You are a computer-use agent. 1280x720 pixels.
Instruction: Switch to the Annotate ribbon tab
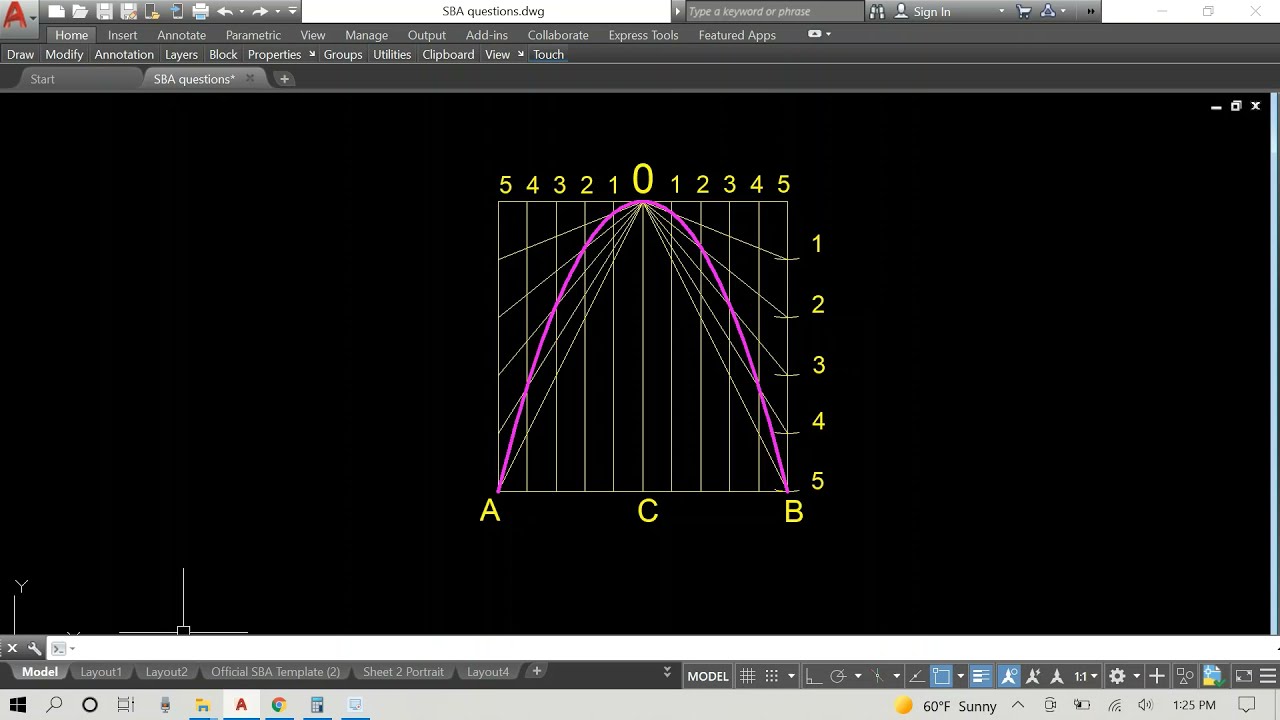click(x=181, y=35)
